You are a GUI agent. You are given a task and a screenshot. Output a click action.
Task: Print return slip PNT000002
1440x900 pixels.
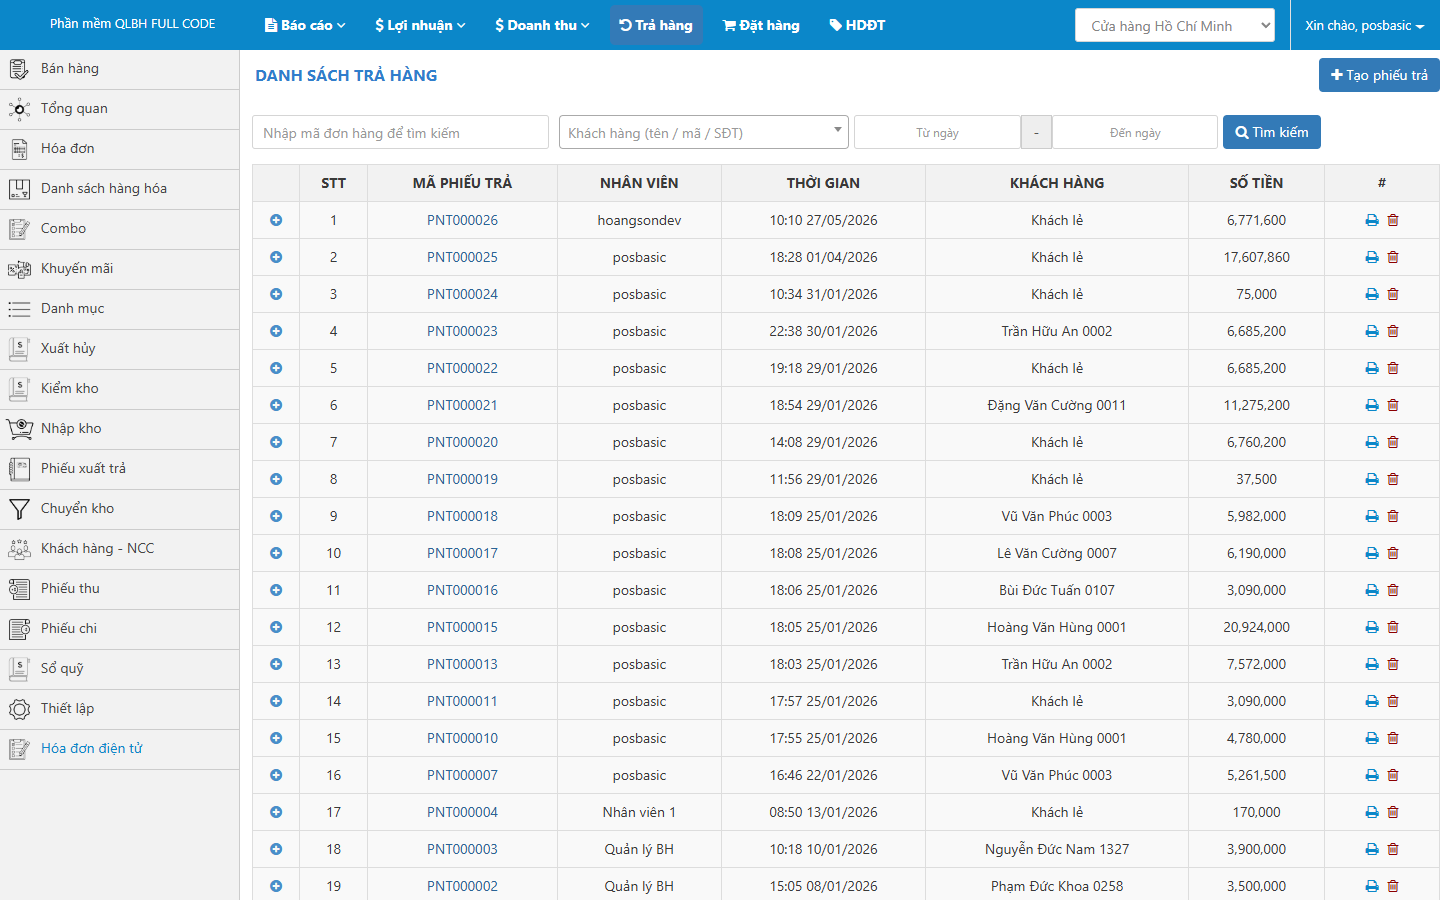(1372, 886)
